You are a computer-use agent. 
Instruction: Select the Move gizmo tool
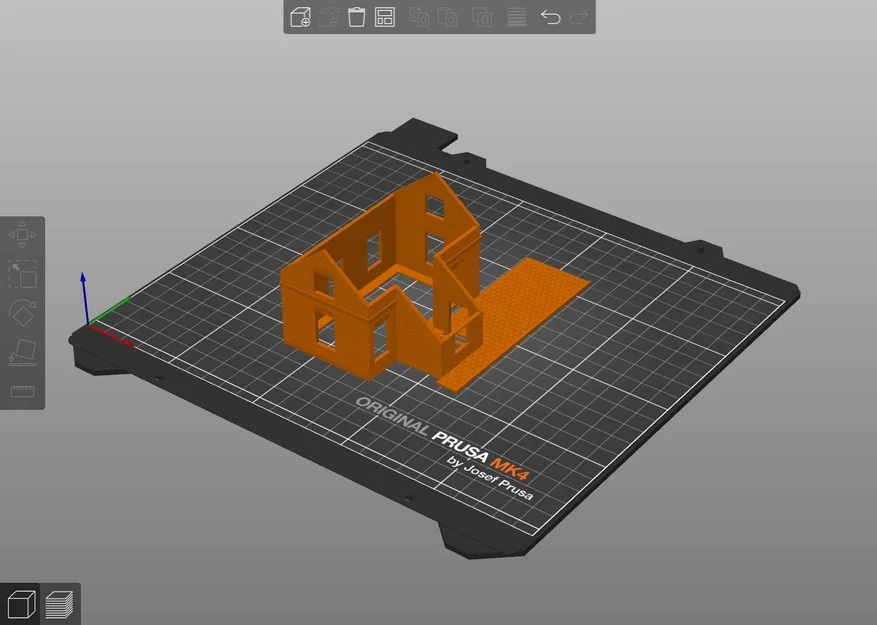point(22,234)
